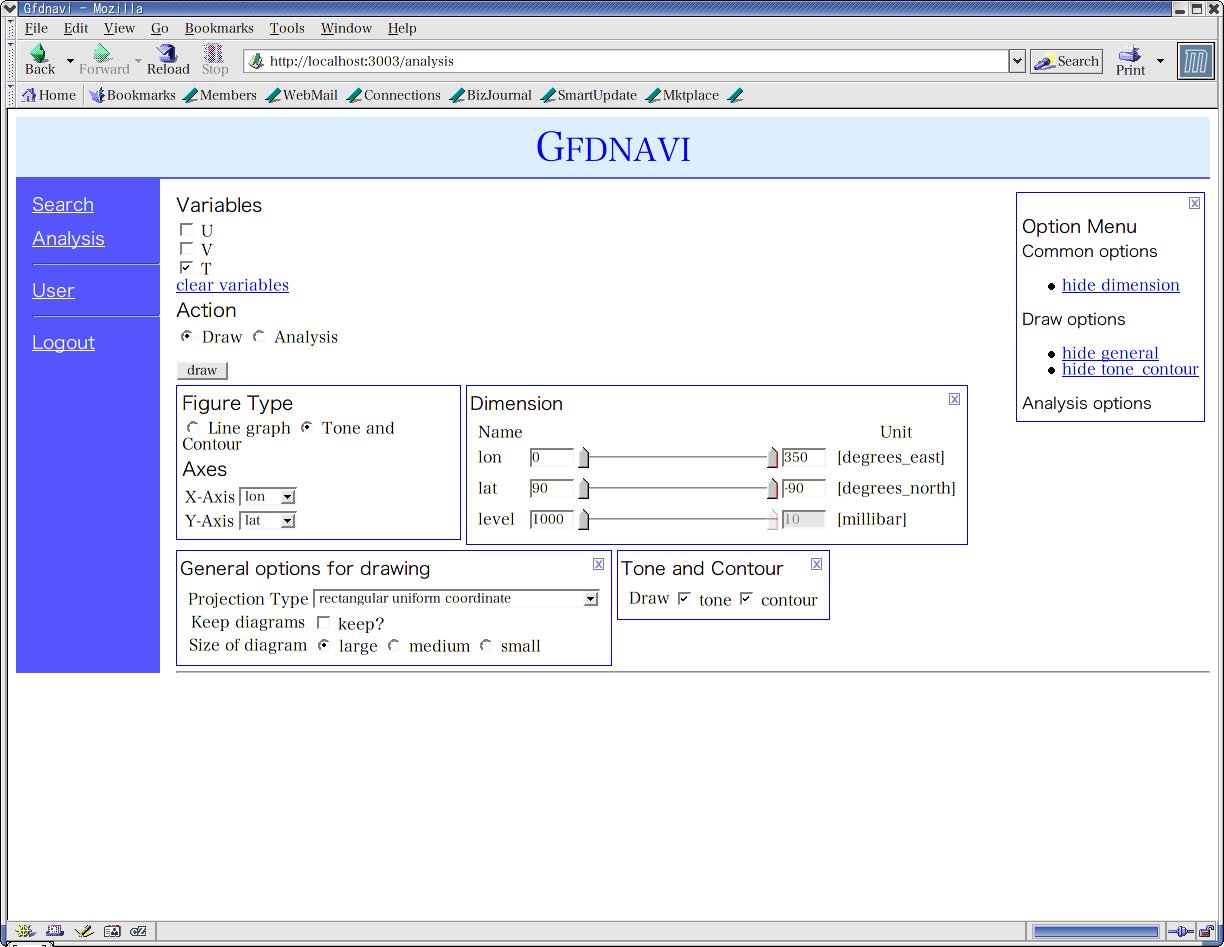Open Composer icon in status bar
Viewport: 1224px width, 947px height.
point(84,931)
